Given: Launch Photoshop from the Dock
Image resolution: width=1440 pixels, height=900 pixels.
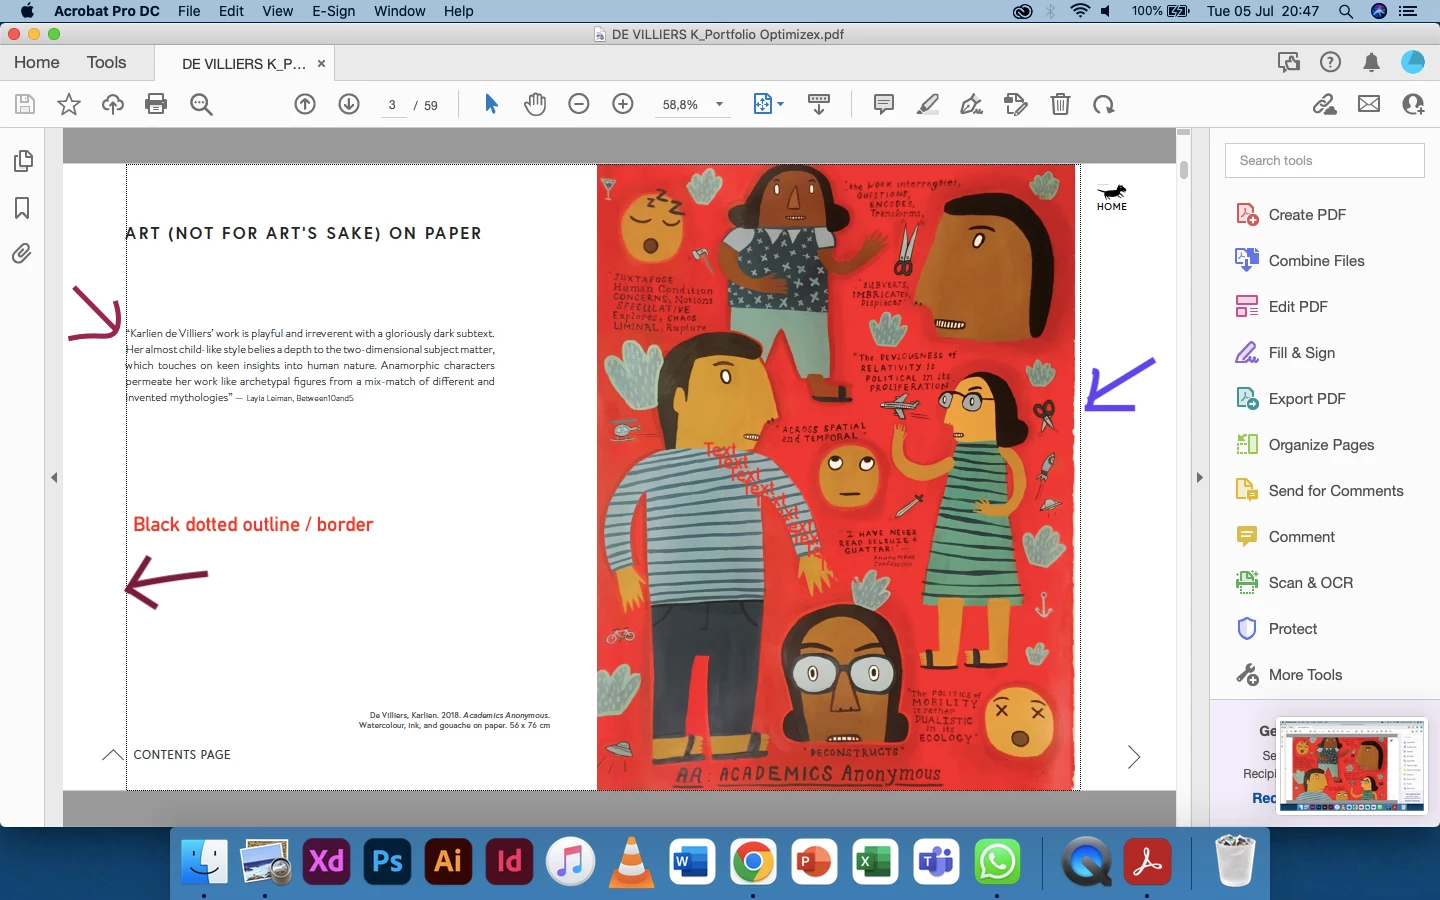Looking at the screenshot, I should pos(387,861).
